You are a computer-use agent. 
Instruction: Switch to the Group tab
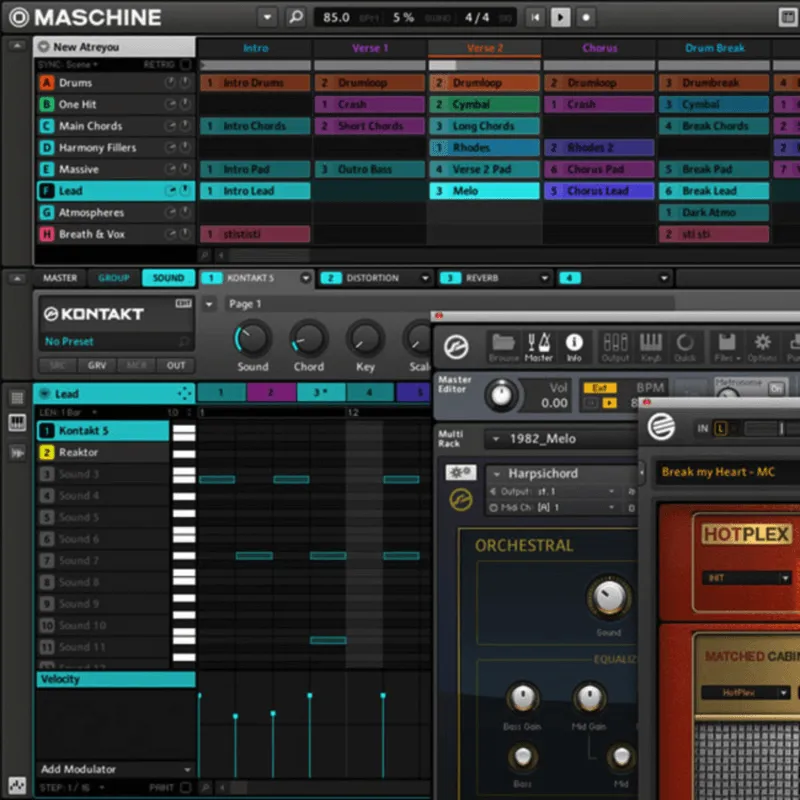(114, 277)
